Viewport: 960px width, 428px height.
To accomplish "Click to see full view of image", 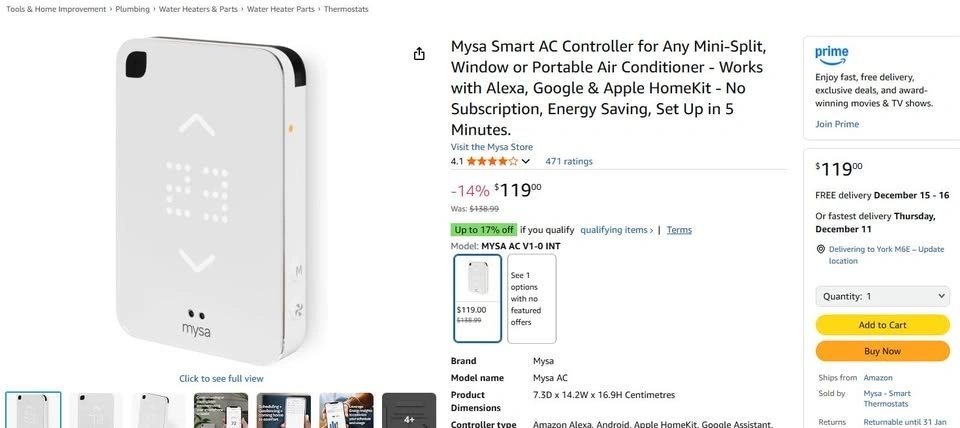I will click(x=221, y=379).
